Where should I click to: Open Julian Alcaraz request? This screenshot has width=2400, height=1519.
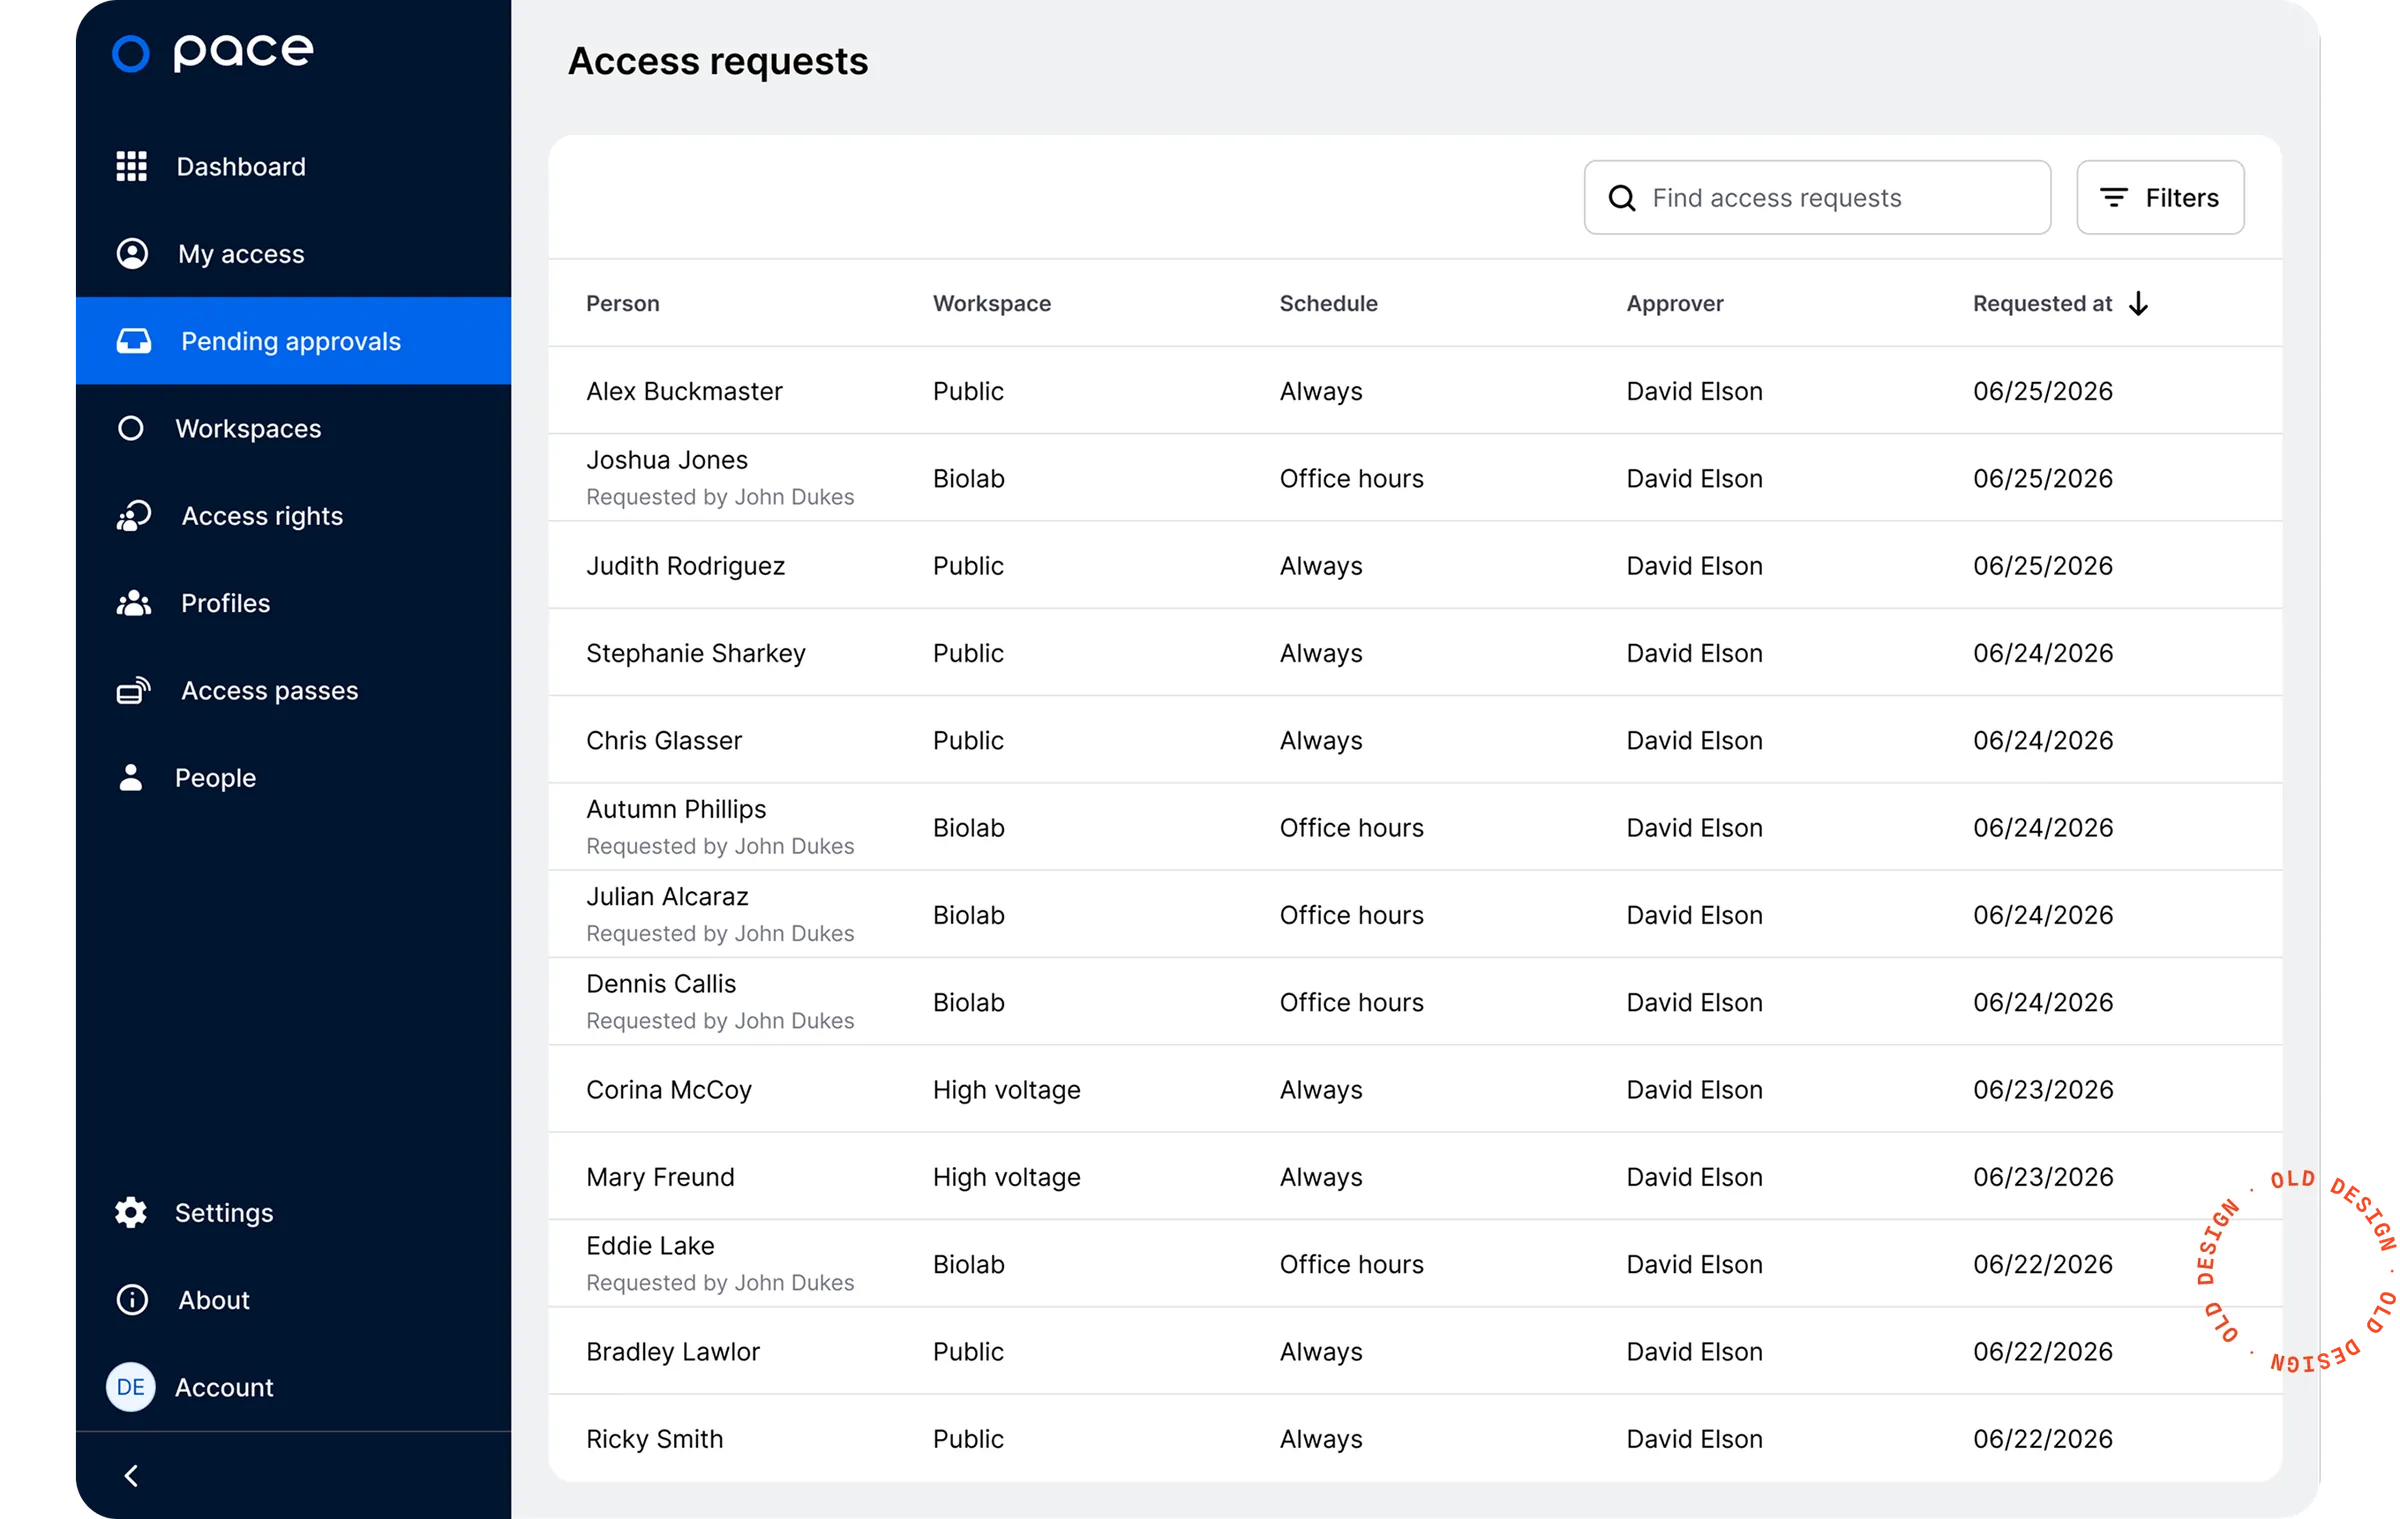coord(1415,914)
